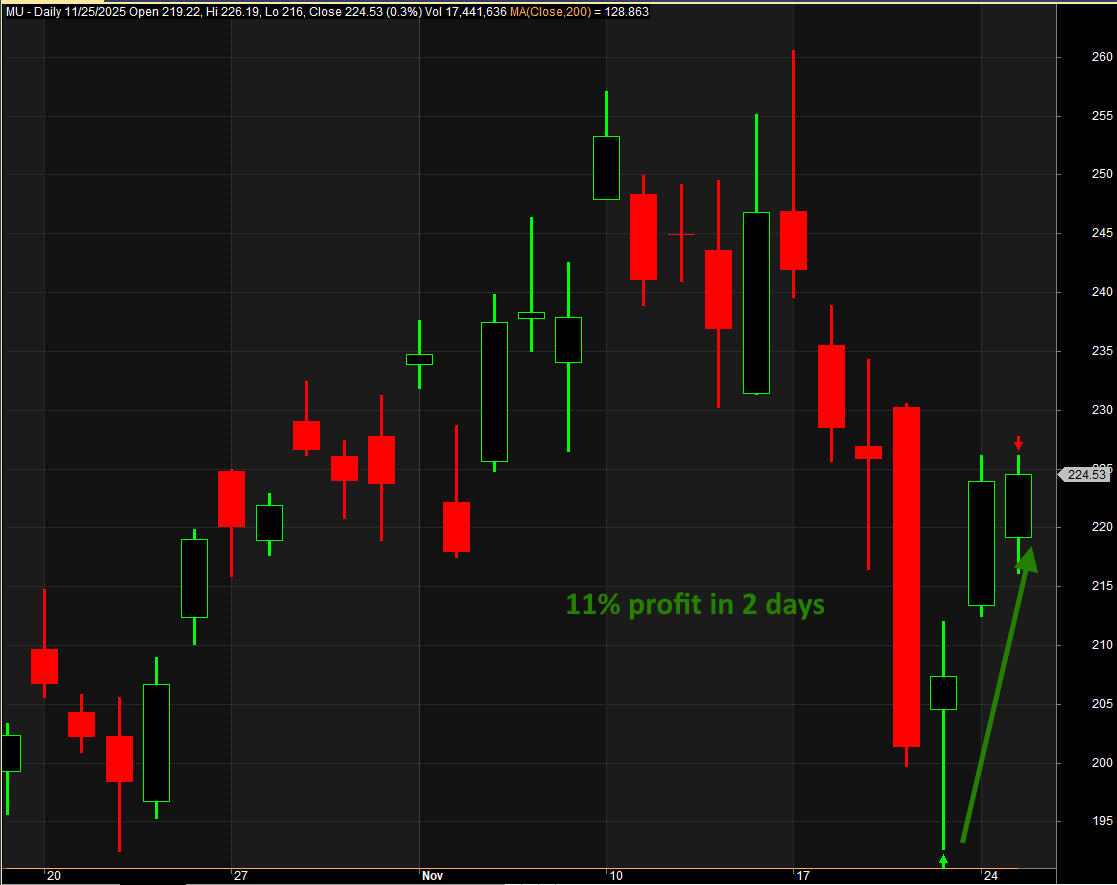Click the 224.53 current price tag
The image size is (1117, 885).
1087,475
